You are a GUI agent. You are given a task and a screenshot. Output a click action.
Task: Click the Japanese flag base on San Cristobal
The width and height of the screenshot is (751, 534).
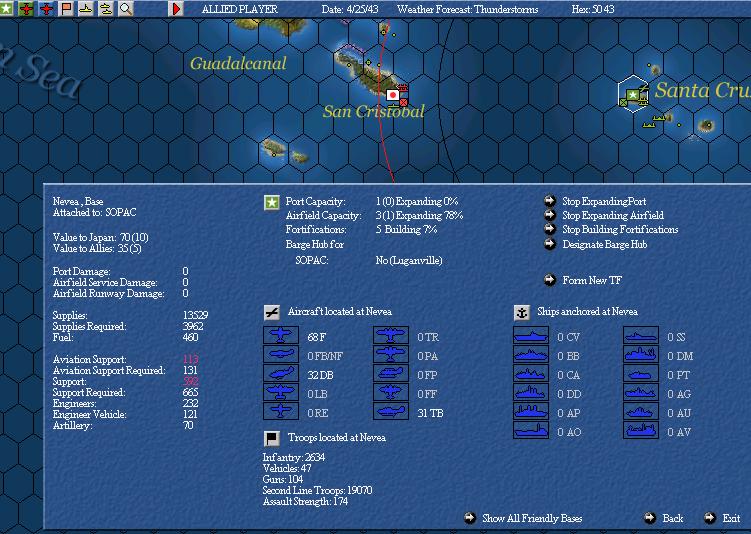click(x=393, y=95)
